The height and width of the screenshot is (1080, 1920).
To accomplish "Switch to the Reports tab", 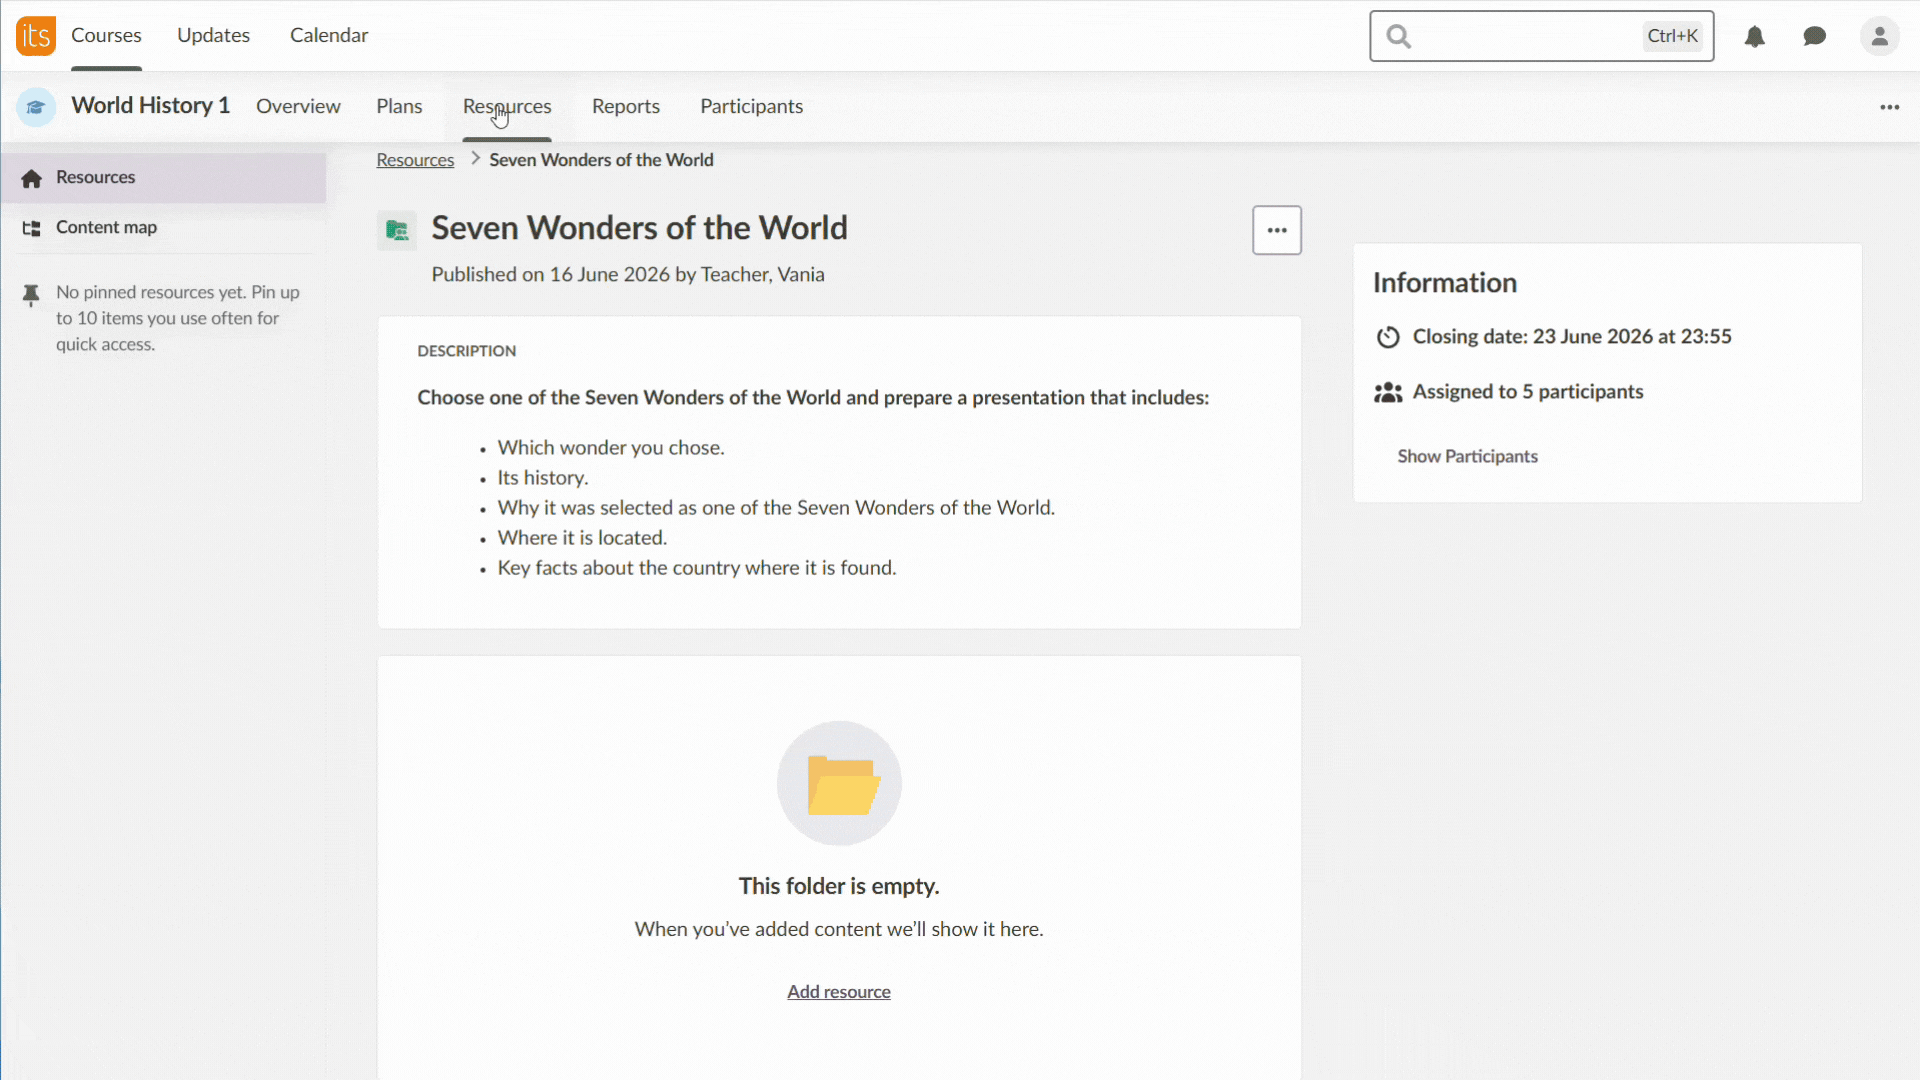I will [x=626, y=106].
